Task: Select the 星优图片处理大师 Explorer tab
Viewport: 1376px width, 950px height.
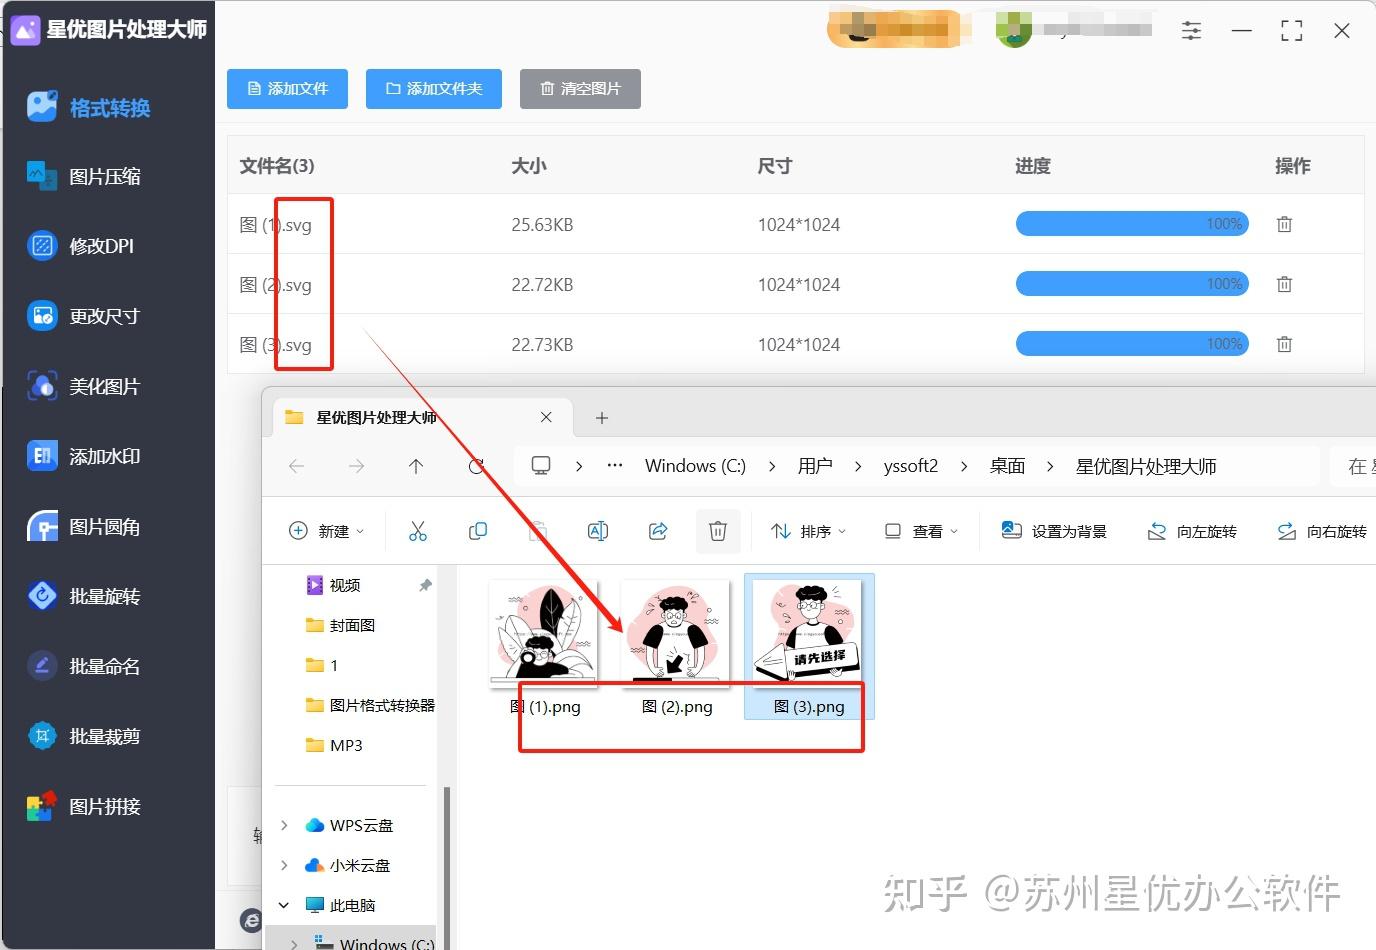Action: coord(375,417)
